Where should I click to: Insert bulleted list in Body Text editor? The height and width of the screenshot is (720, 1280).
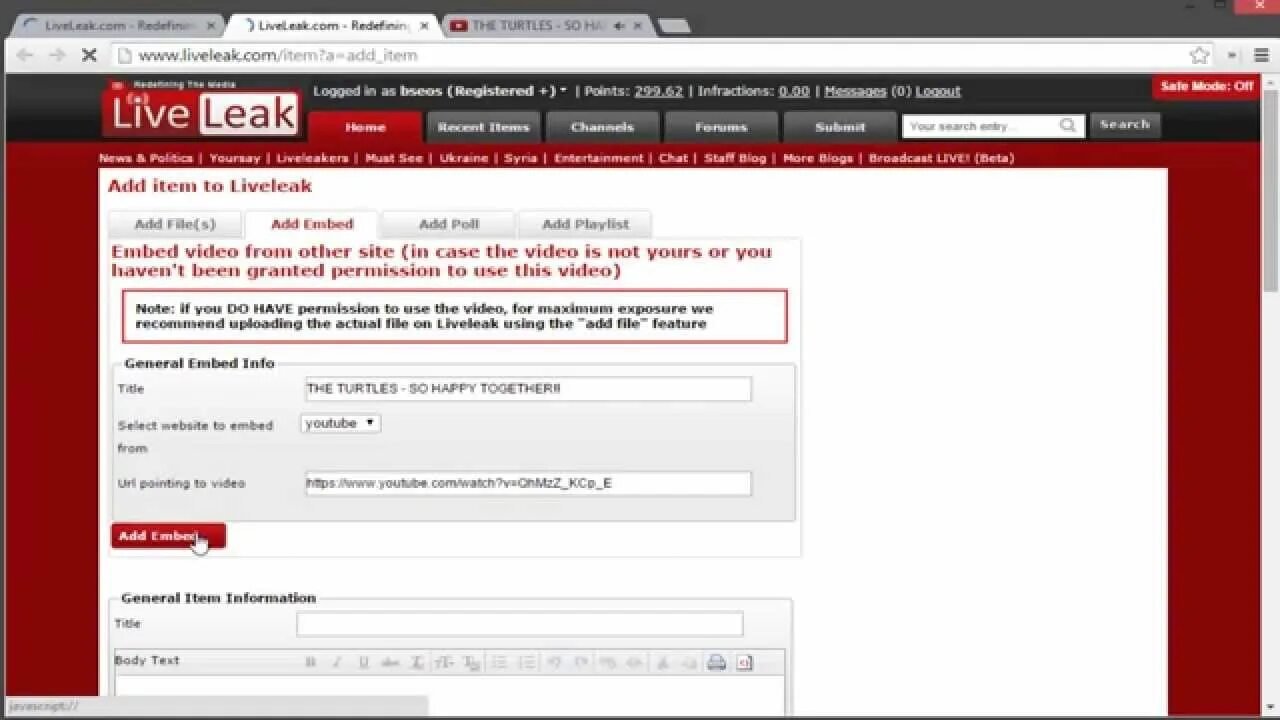pyautogui.click(x=499, y=662)
